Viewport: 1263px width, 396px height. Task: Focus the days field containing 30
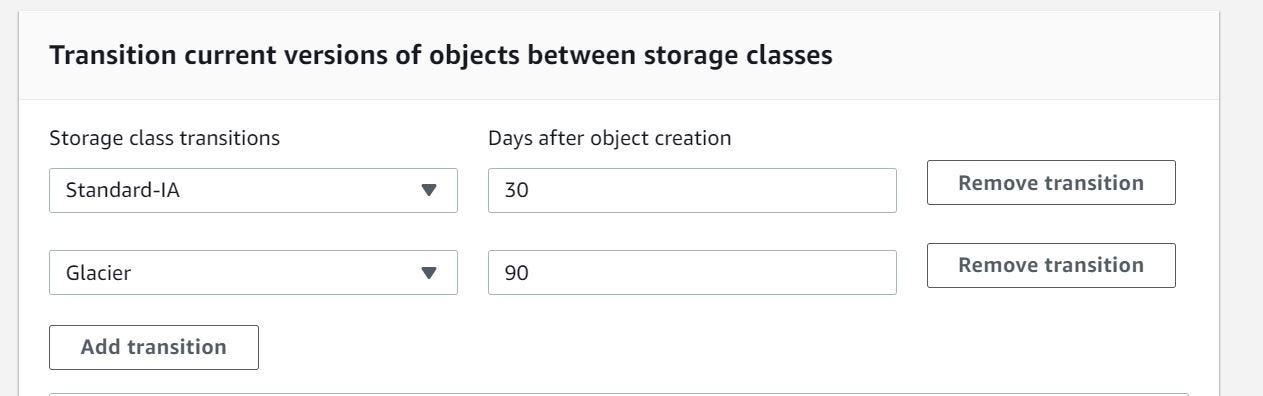pyautogui.click(x=692, y=190)
